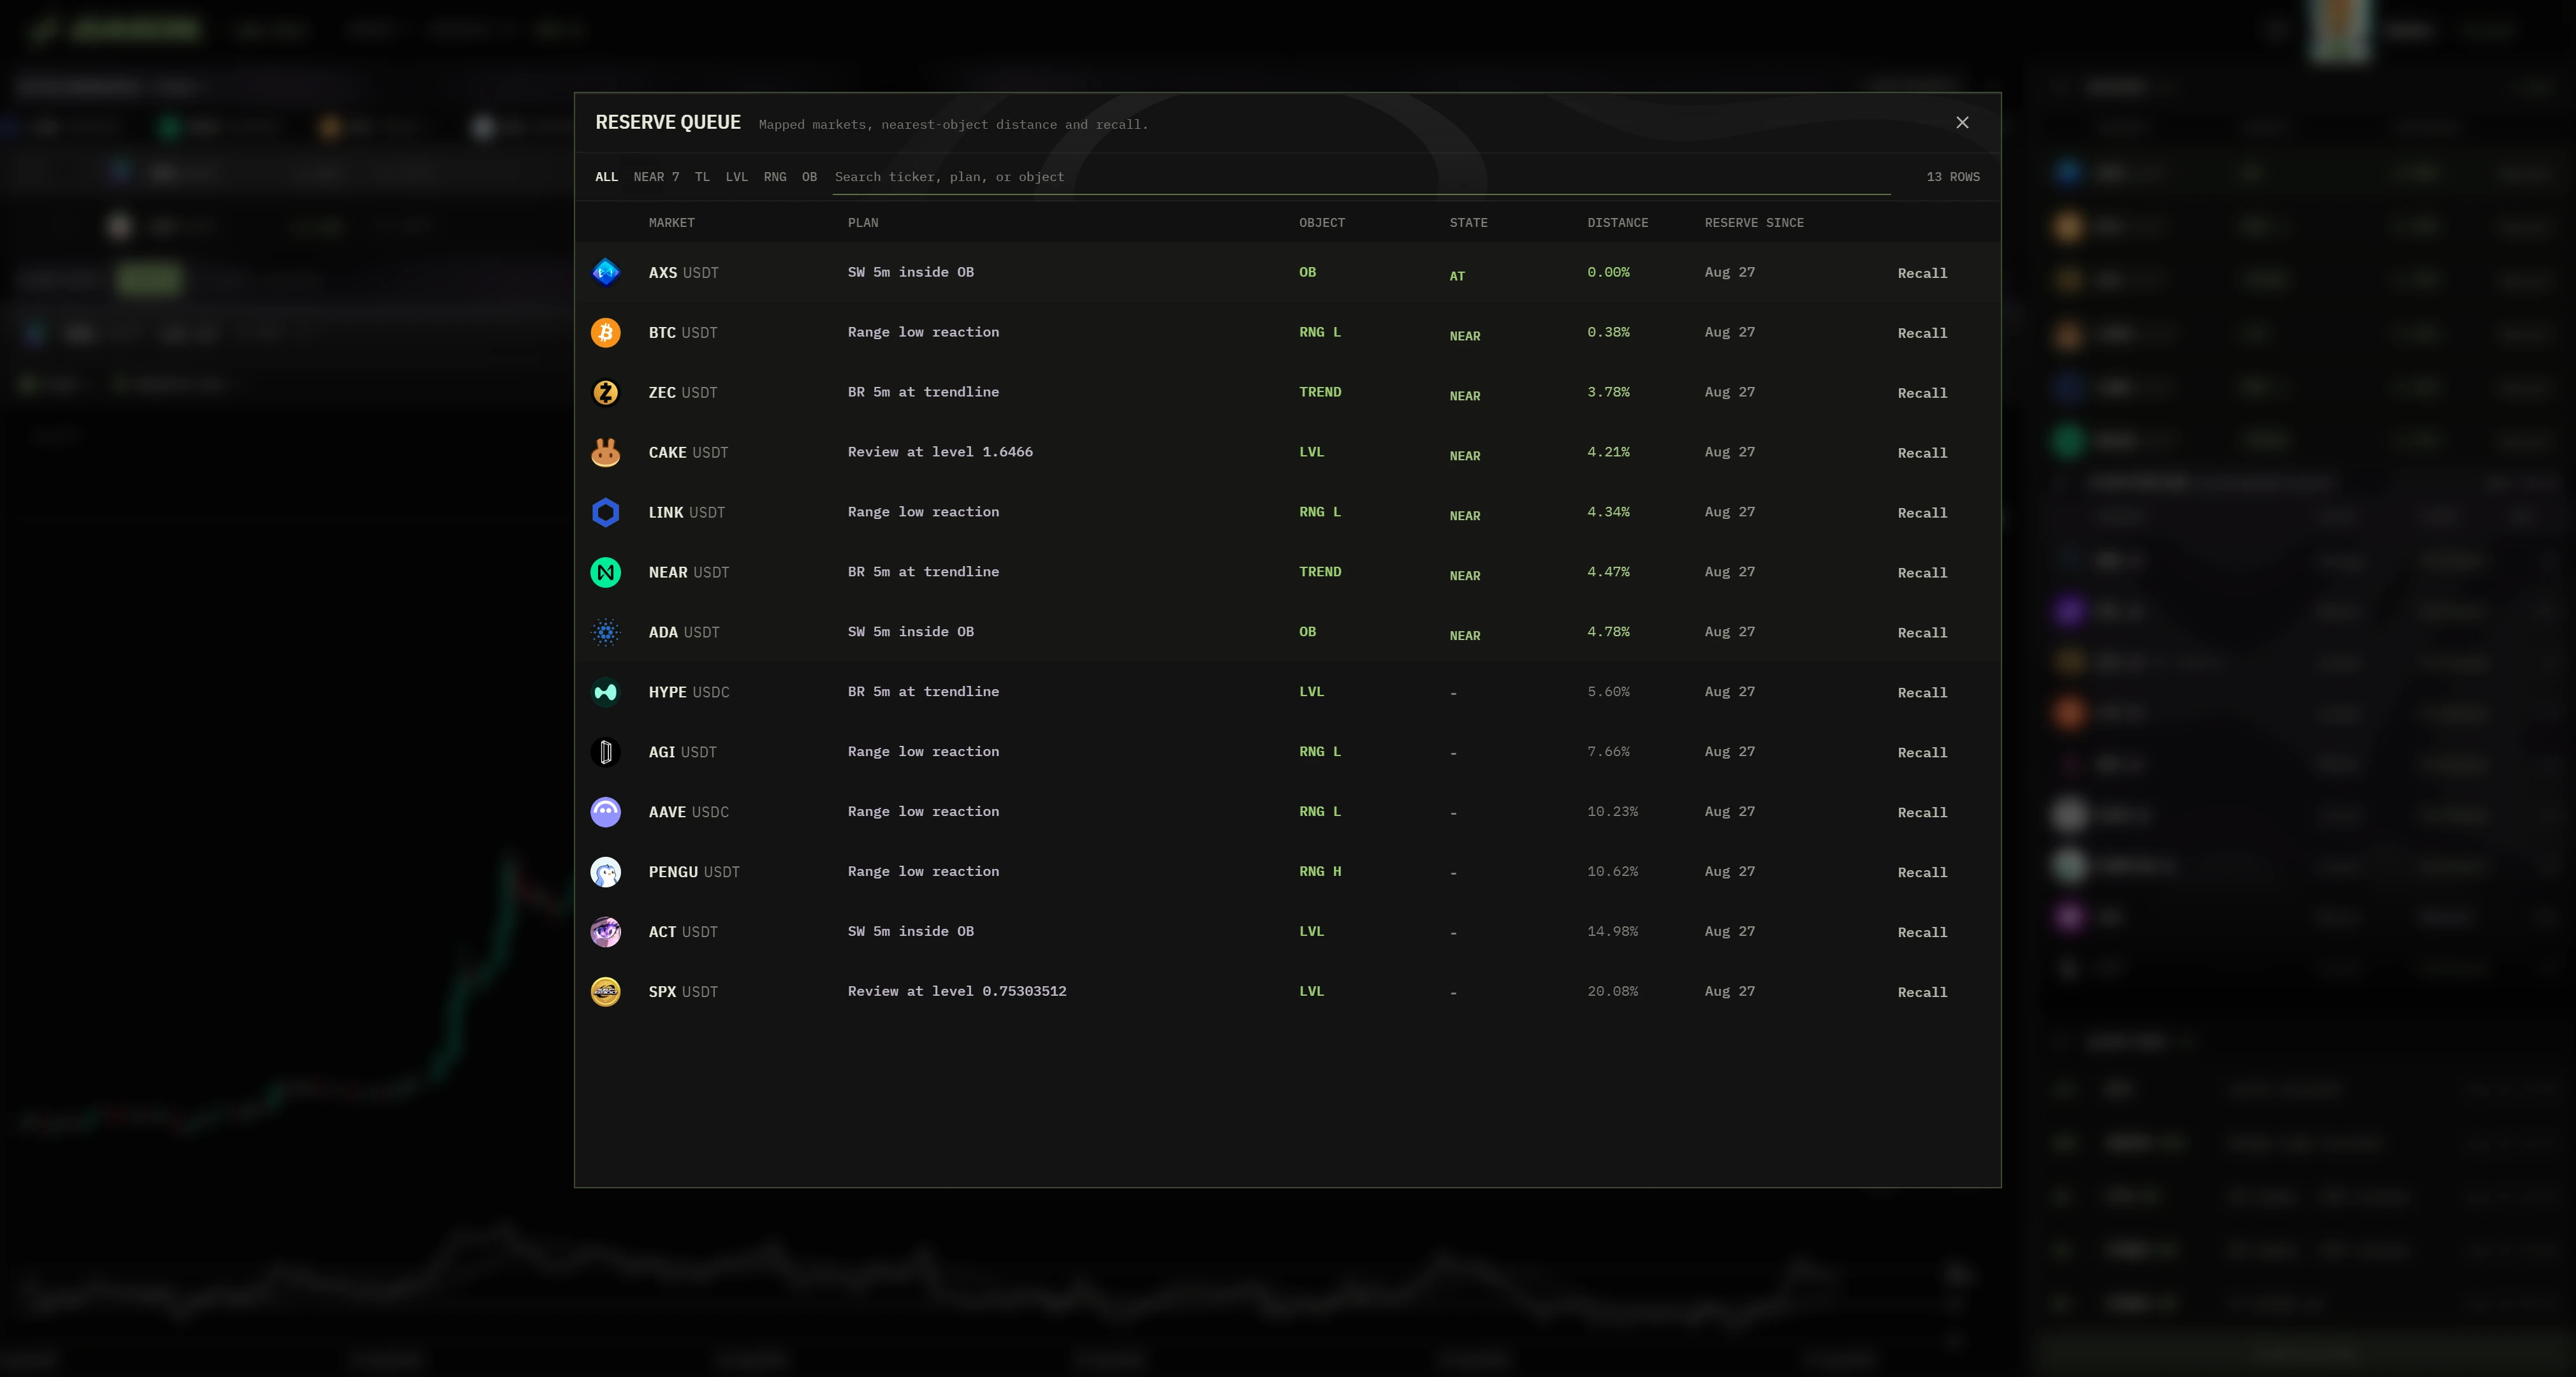Click the MARKET column header

(x=671, y=223)
